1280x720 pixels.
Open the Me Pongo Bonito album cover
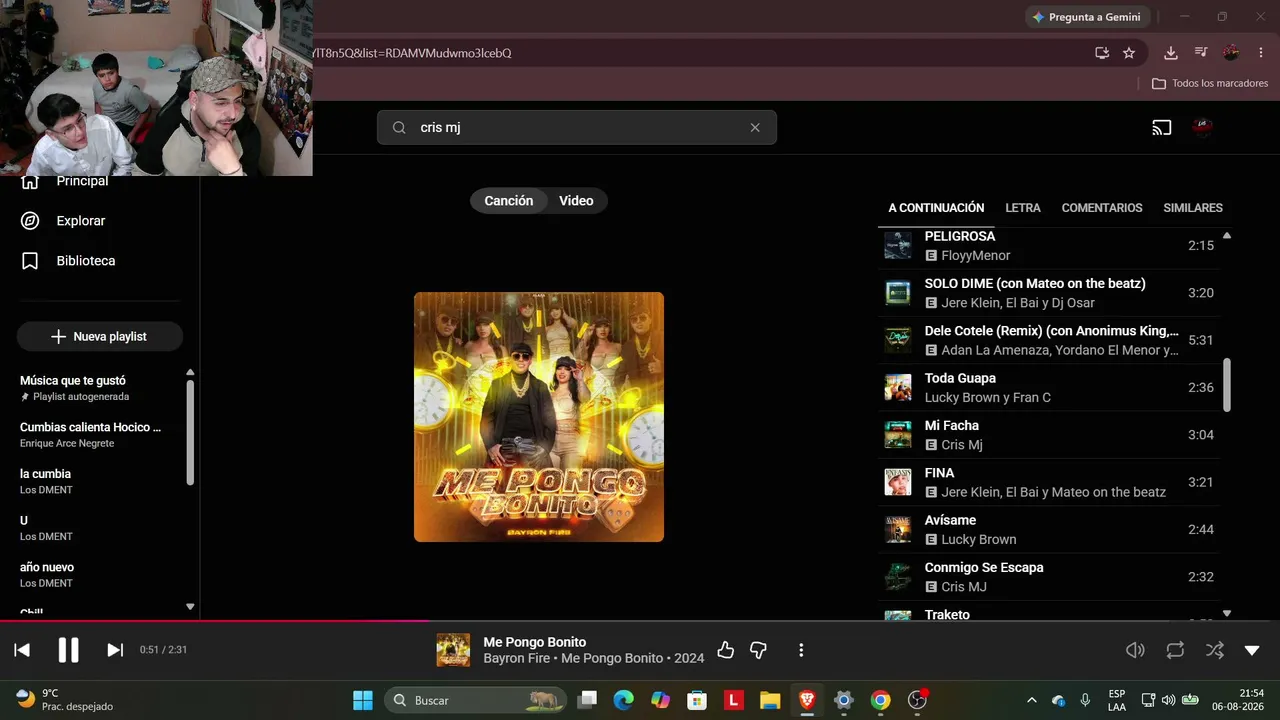click(x=539, y=417)
